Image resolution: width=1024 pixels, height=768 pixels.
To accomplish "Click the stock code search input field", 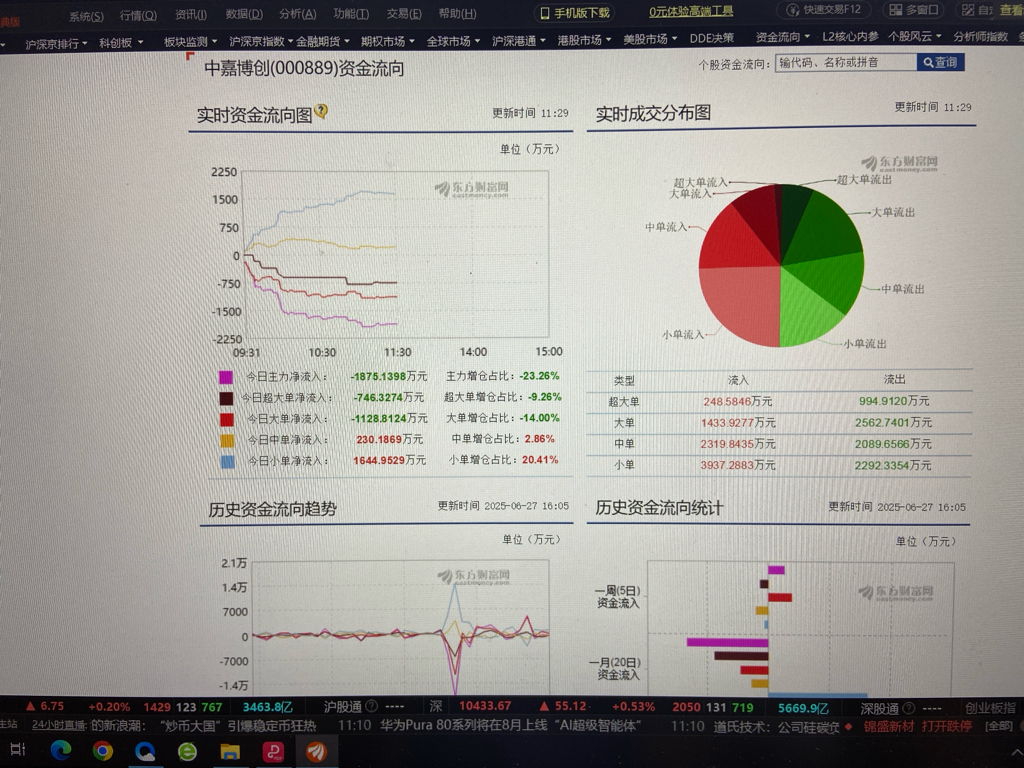I will (x=846, y=63).
